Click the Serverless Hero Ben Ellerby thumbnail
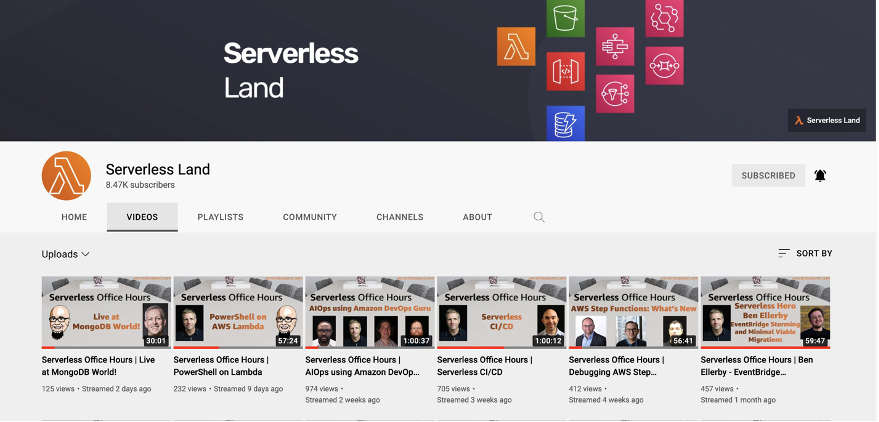879x422 pixels. pyautogui.click(x=765, y=312)
